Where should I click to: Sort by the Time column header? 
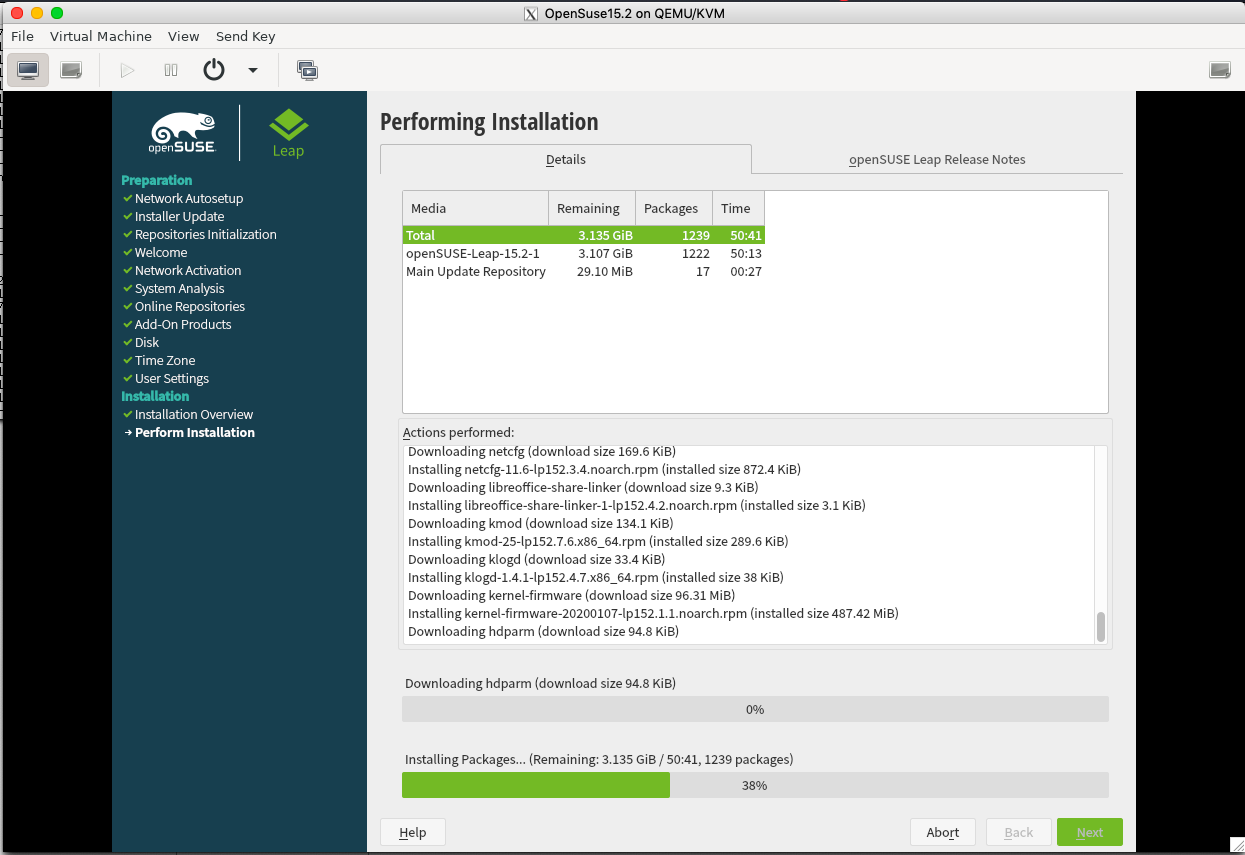(x=738, y=208)
